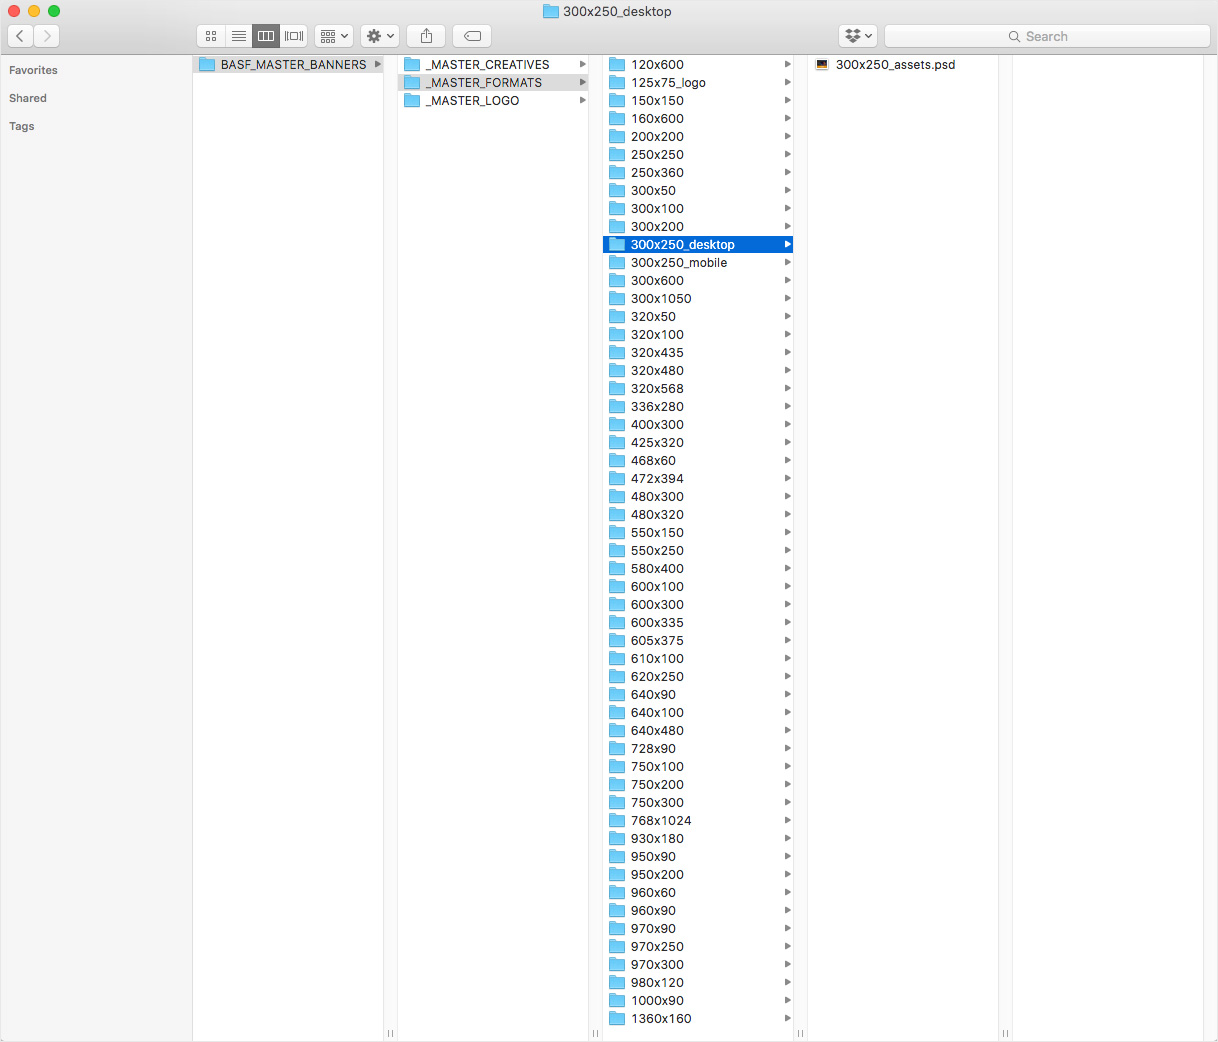The image size is (1218, 1042).
Task: Select the 300x250_assets.psd file
Action: (895, 65)
